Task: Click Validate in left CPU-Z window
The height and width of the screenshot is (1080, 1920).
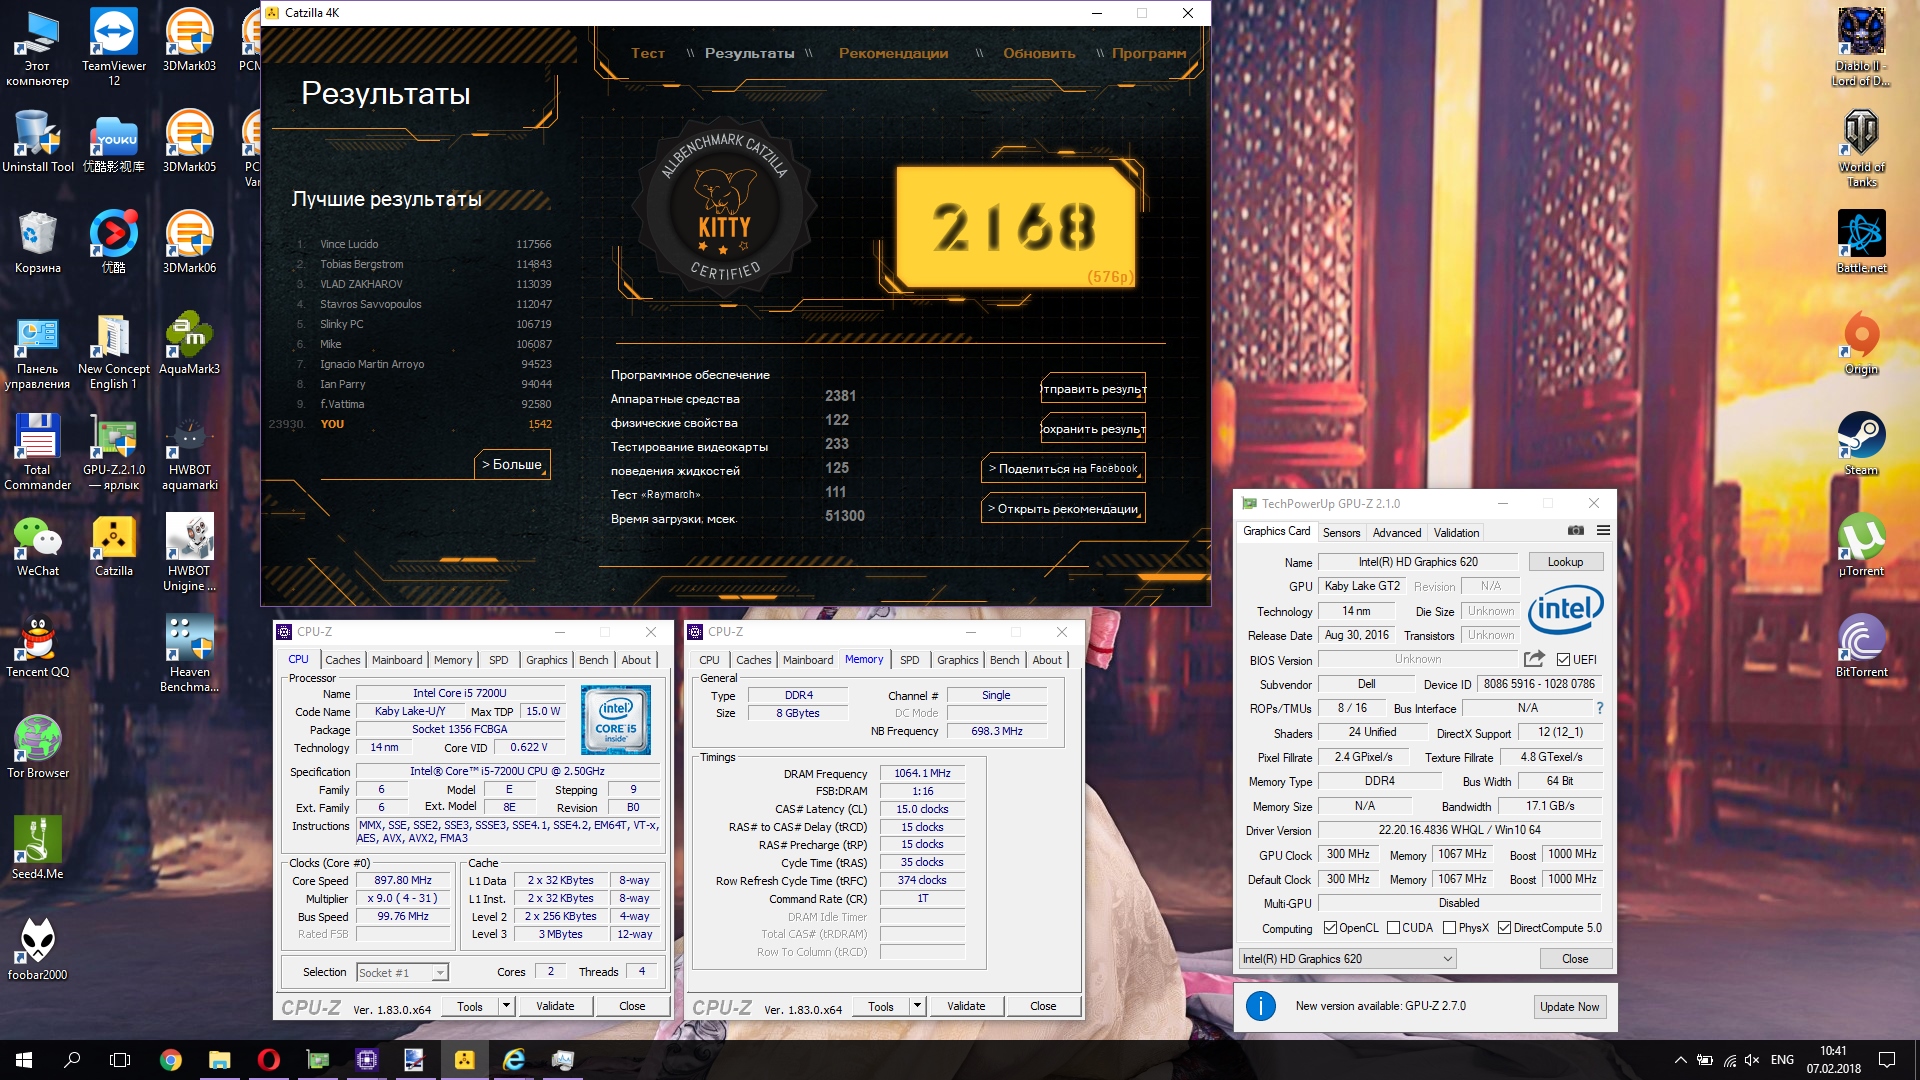Action: coord(555,1006)
